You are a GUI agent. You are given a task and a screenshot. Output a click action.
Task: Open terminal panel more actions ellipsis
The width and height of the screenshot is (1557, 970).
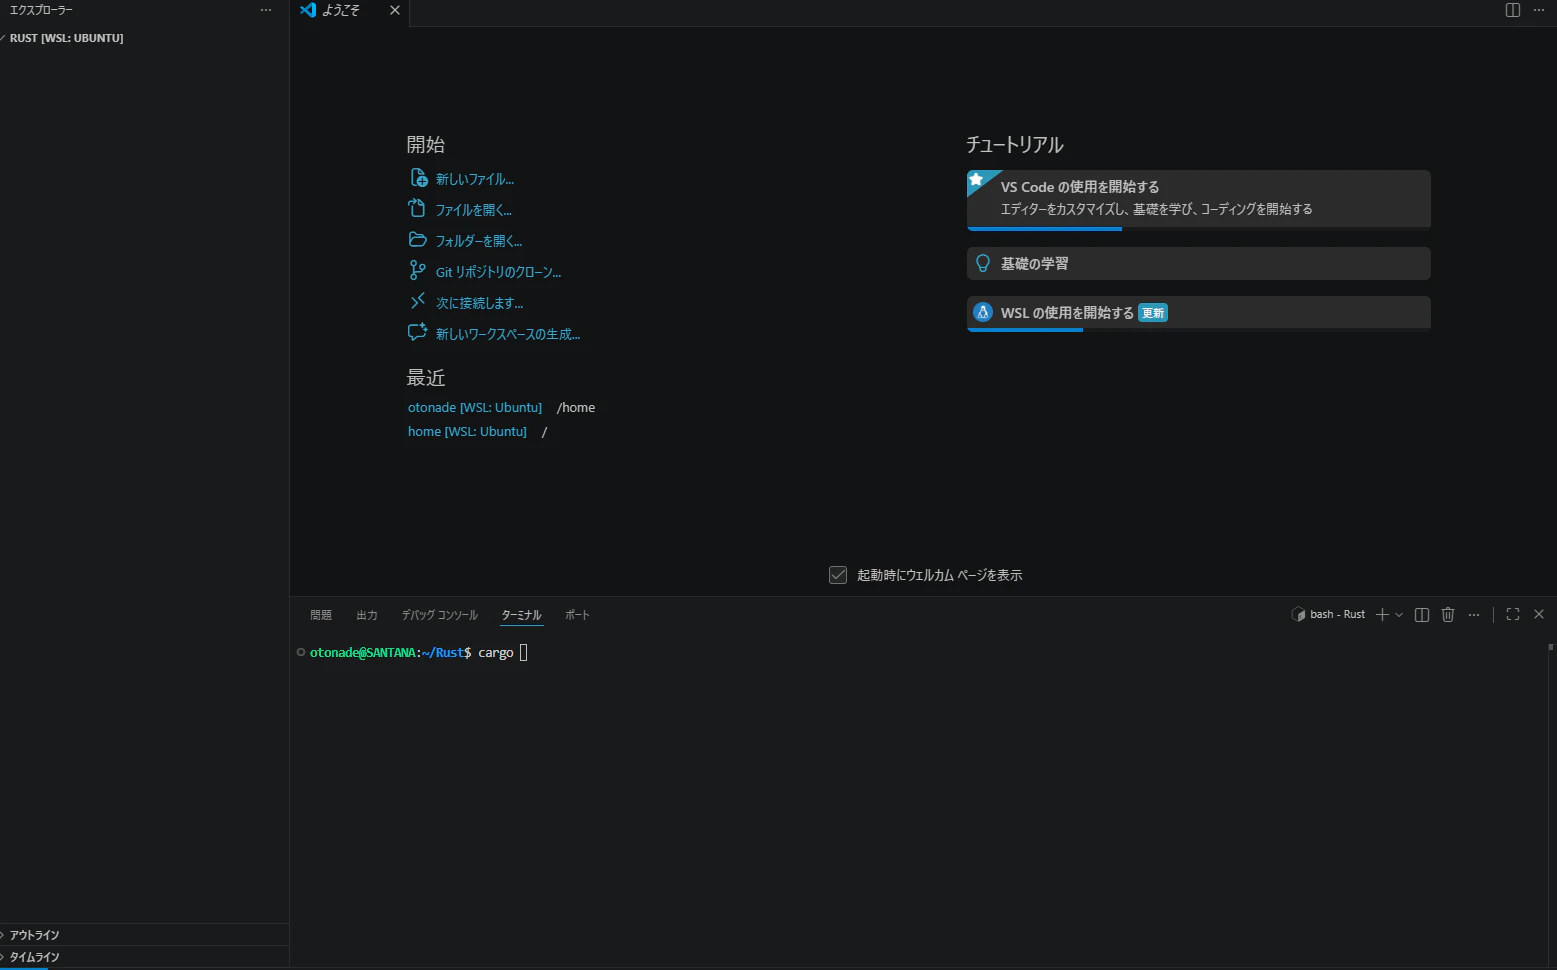pyautogui.click(x=1474, y=614)
